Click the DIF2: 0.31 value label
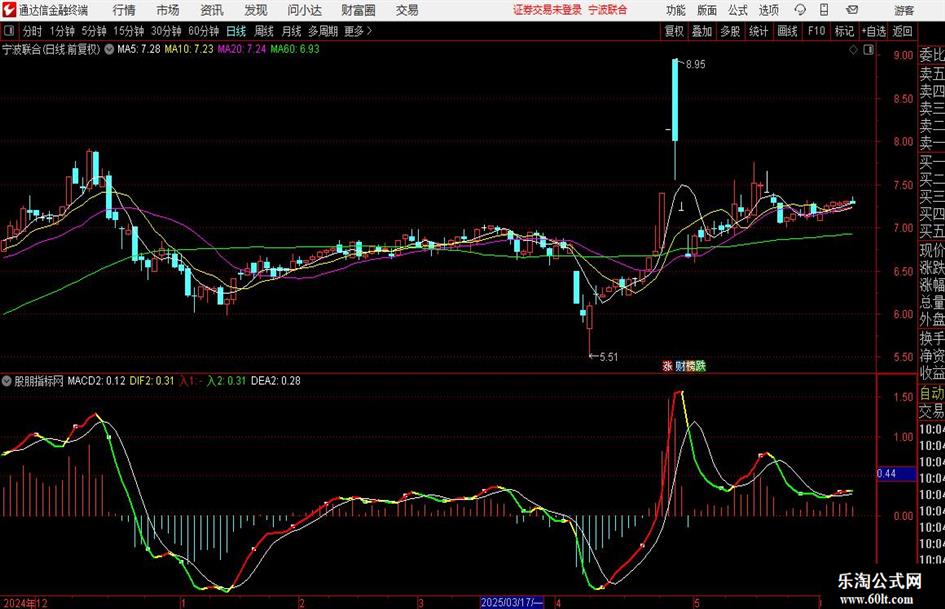The width and height of the screenshot is (945, 609). pos(152,380)
